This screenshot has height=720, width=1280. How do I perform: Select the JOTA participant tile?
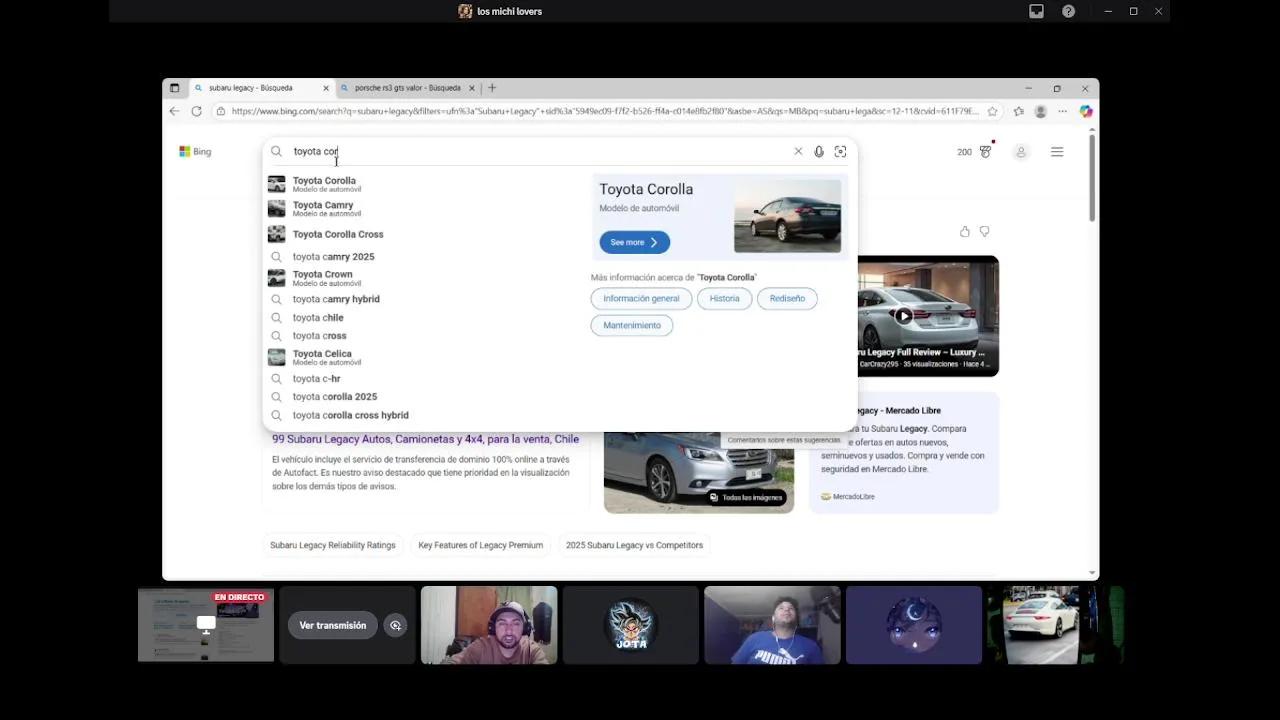click(631, 625)
